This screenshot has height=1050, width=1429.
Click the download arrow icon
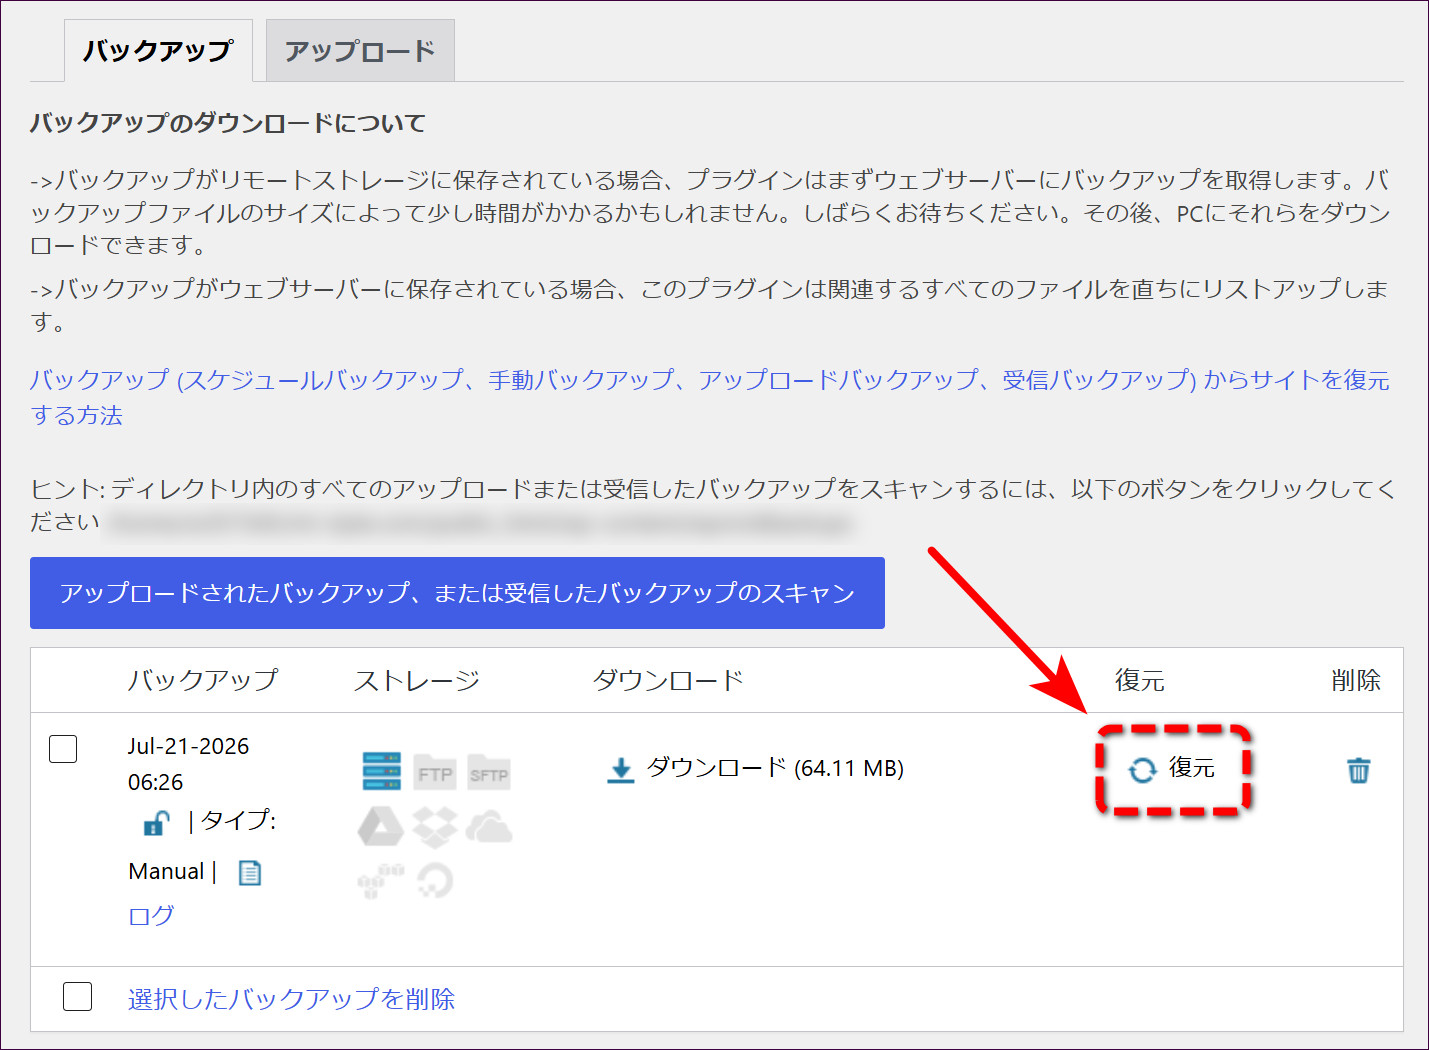(x=621, y=770)
